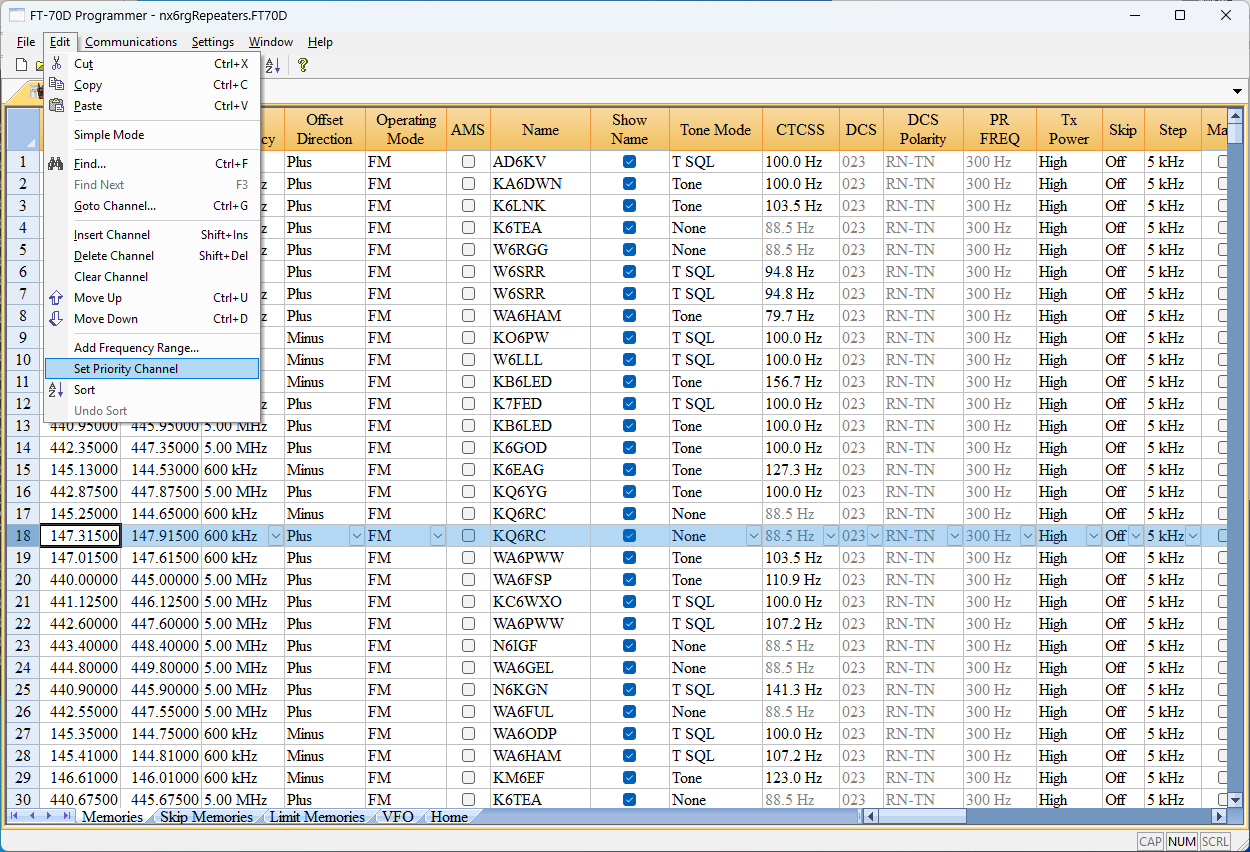Click horizontal scrollbar right arrow
The height and width of the screenshot is (852, 1250).
point(1220,817)
